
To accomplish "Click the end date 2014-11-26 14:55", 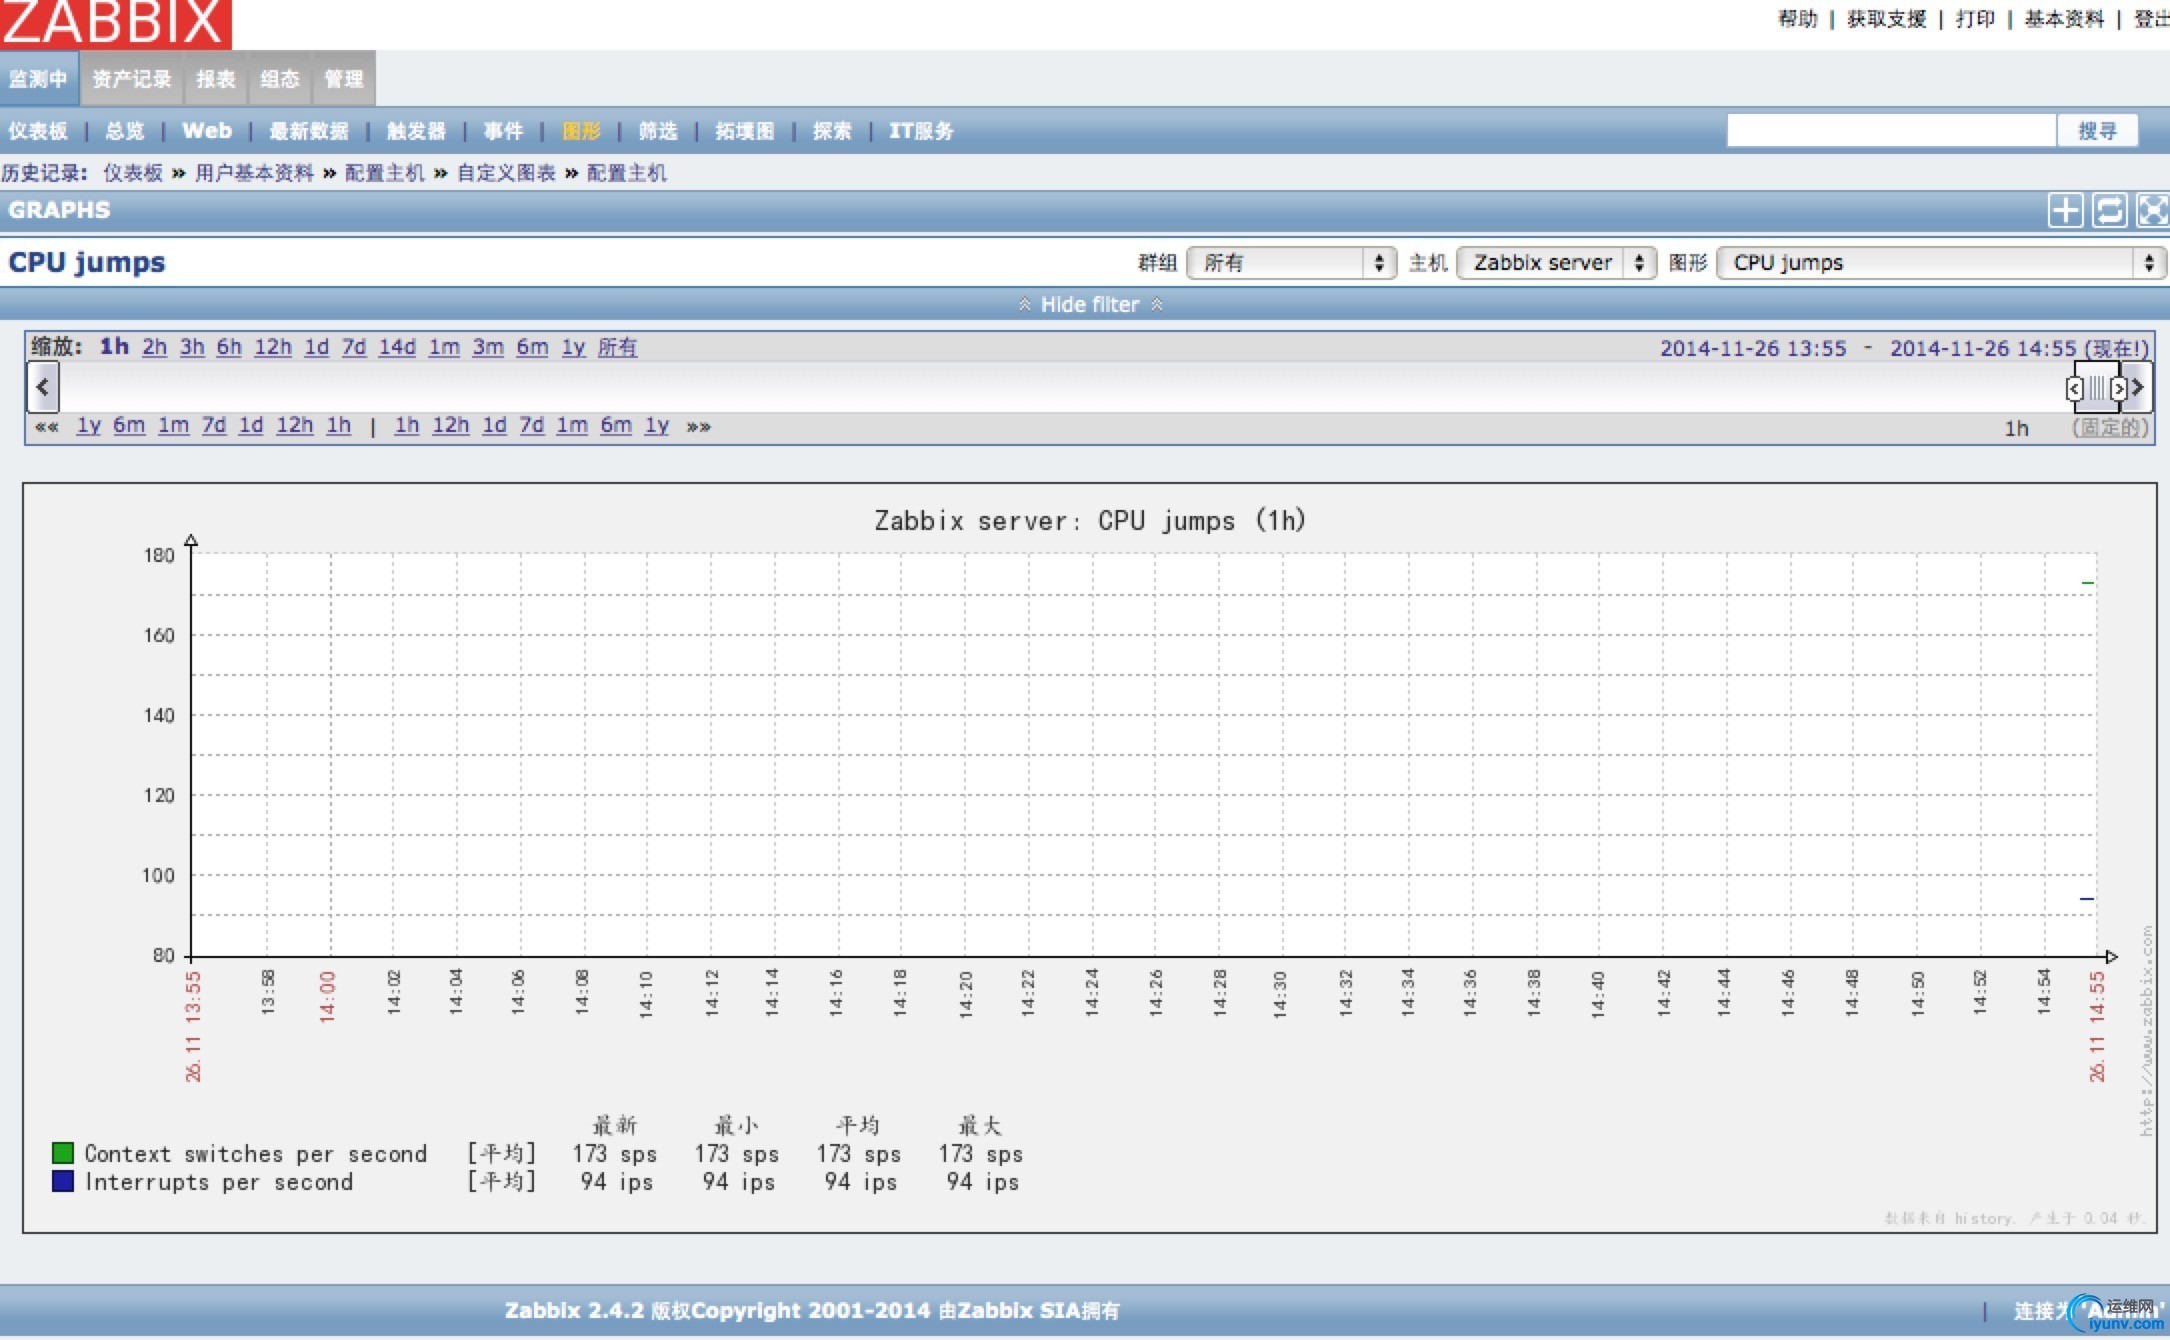I will (1983, 348).
